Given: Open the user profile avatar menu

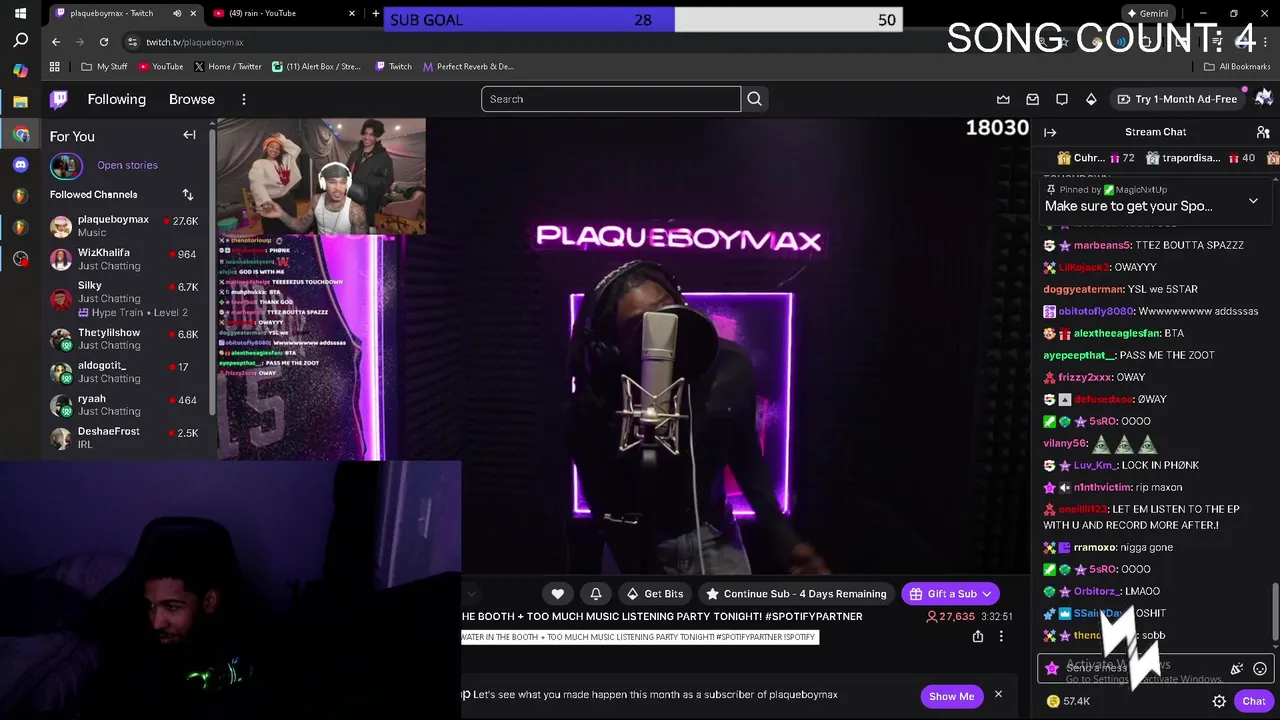Looking at the screenshot, I should pyautogui.click(x=1264, y=98).
